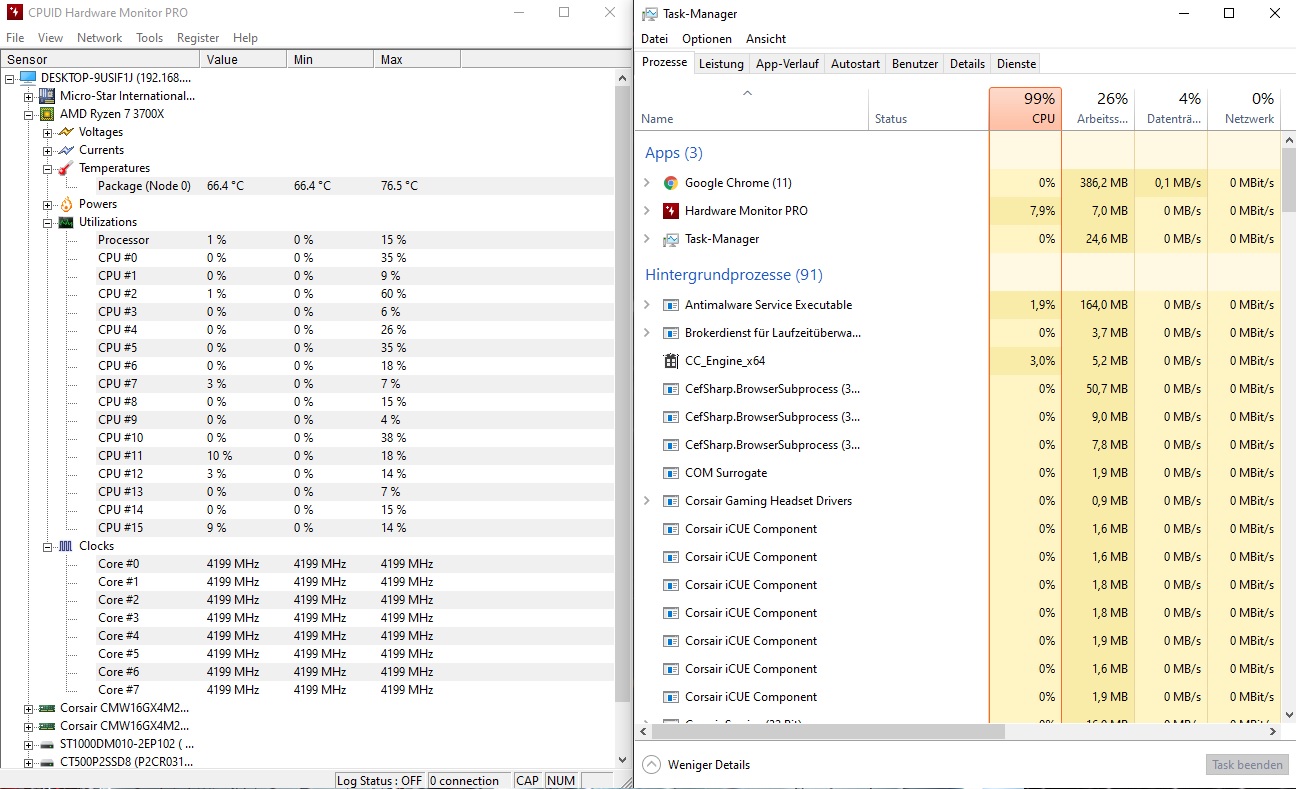Screen dimensions: 1296x789
Task: Click the Task-Manager title bar icon
Action: (650, 14)
